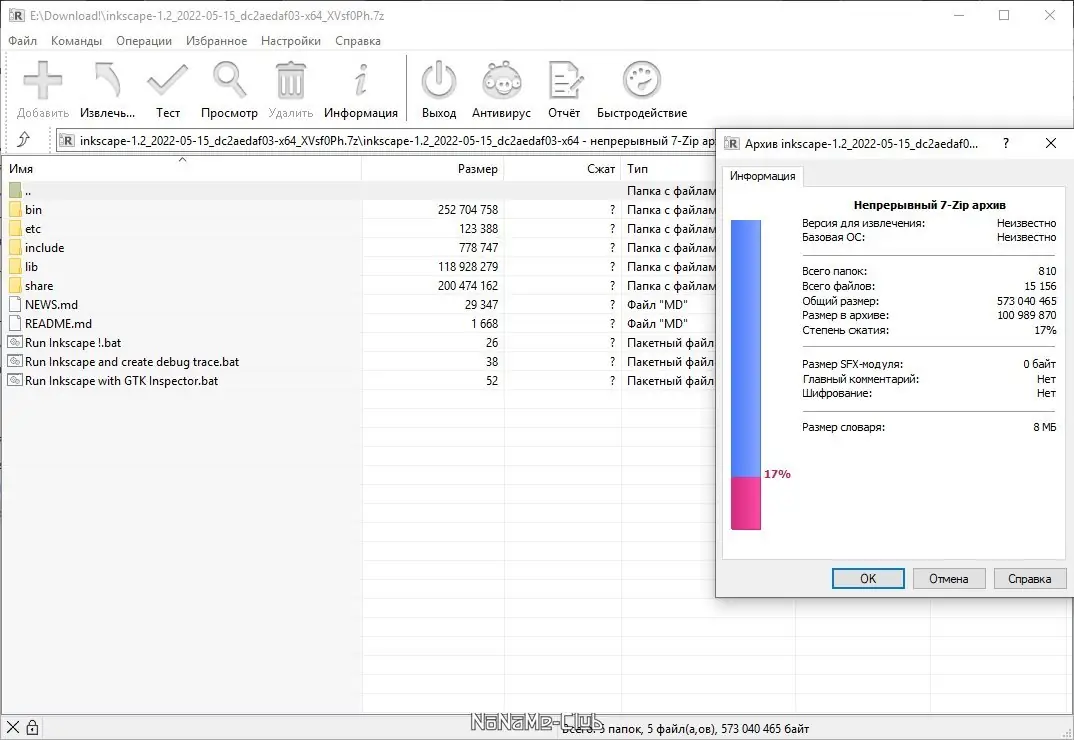Click the parent folder ".." icon
This screenshot has width=1074, height=740.
[15, 190]
